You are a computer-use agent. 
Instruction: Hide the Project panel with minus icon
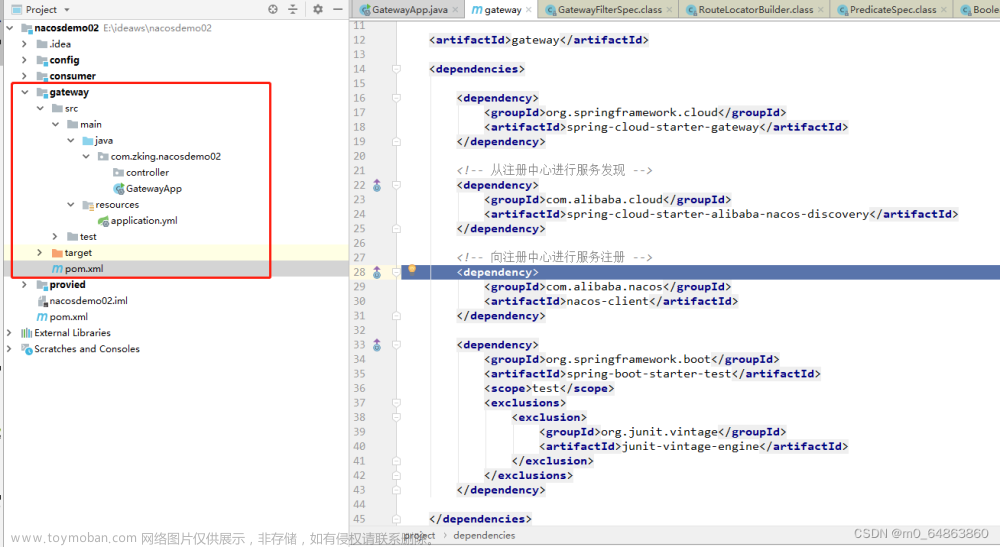[338, 9]
